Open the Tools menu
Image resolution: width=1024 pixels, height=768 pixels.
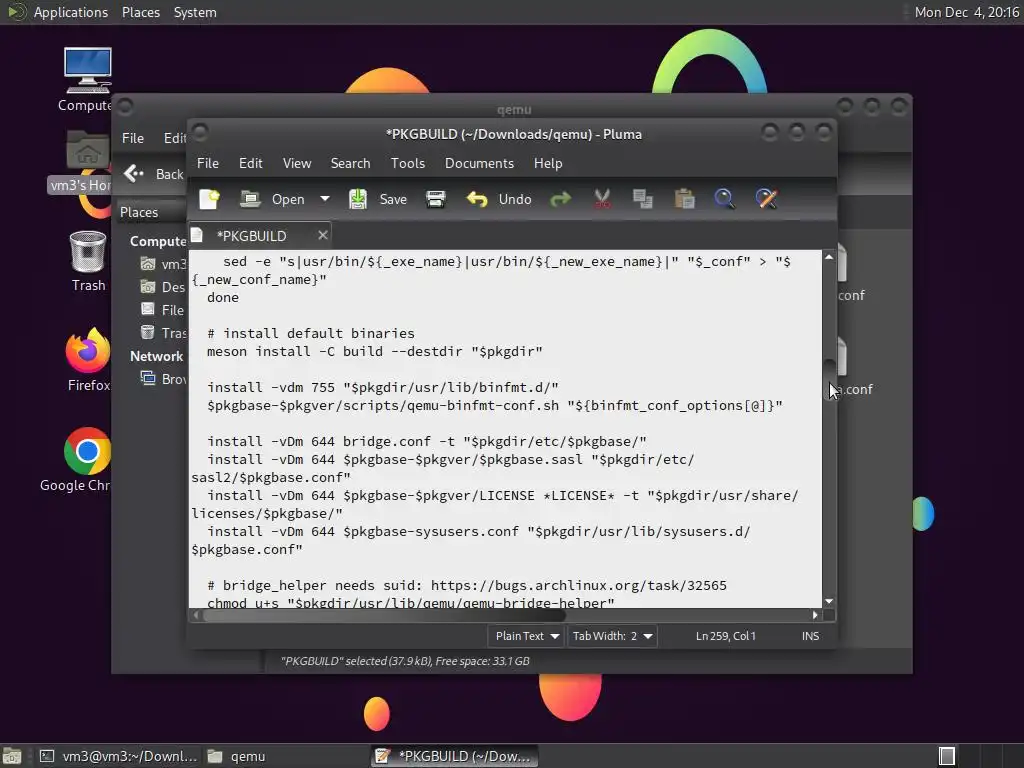point(408,163)
